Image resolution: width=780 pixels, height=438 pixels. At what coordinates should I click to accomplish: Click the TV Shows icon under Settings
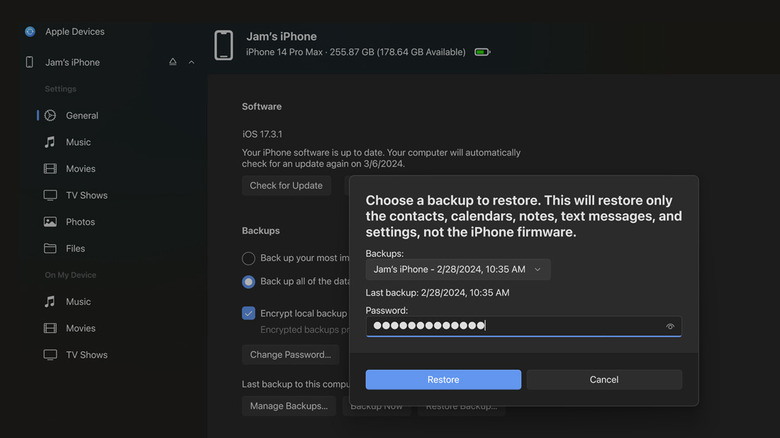[50, 195]
